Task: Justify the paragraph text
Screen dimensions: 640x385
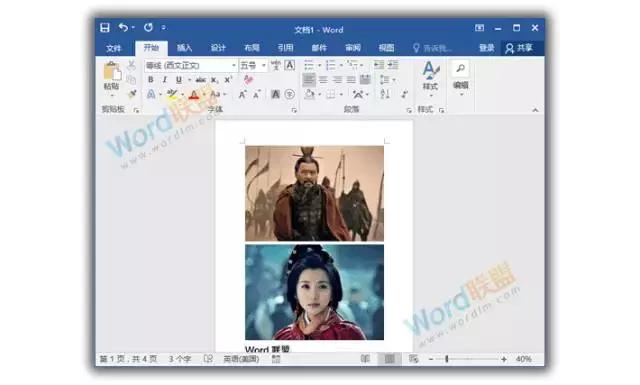Action: click(x=351, y=80)
